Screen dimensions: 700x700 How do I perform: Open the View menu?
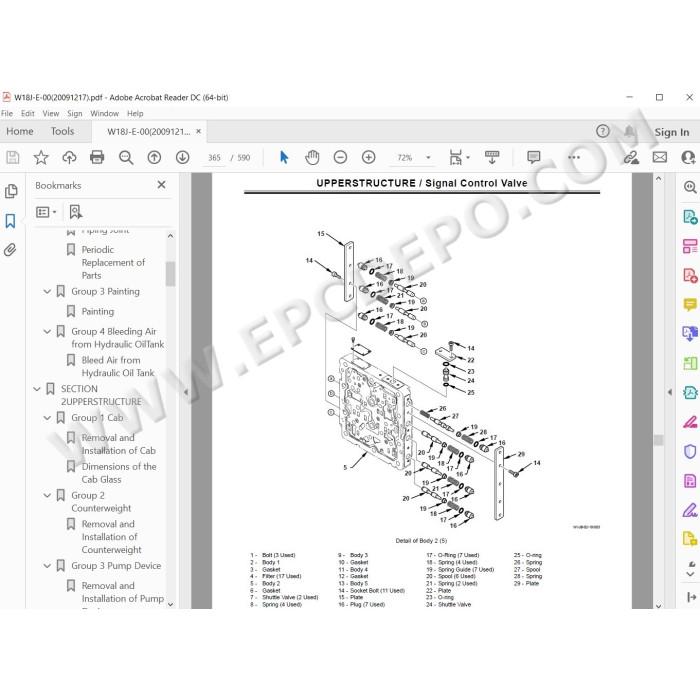[50, 113]
